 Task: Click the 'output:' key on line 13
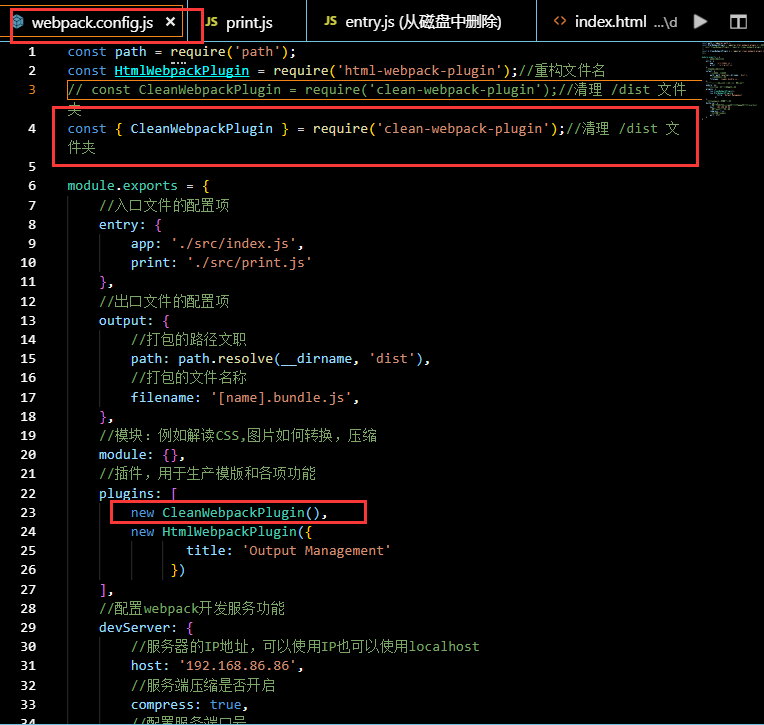coord(126,321)
